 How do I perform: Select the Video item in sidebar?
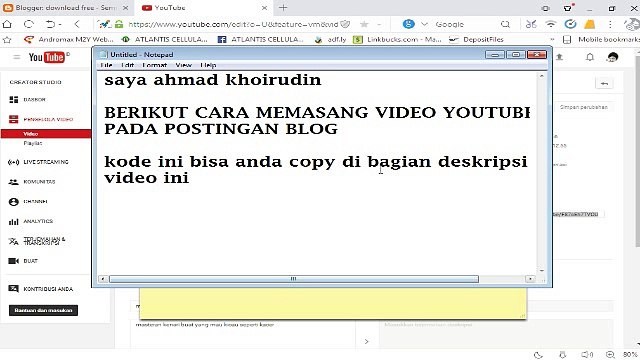click(46, 133)
